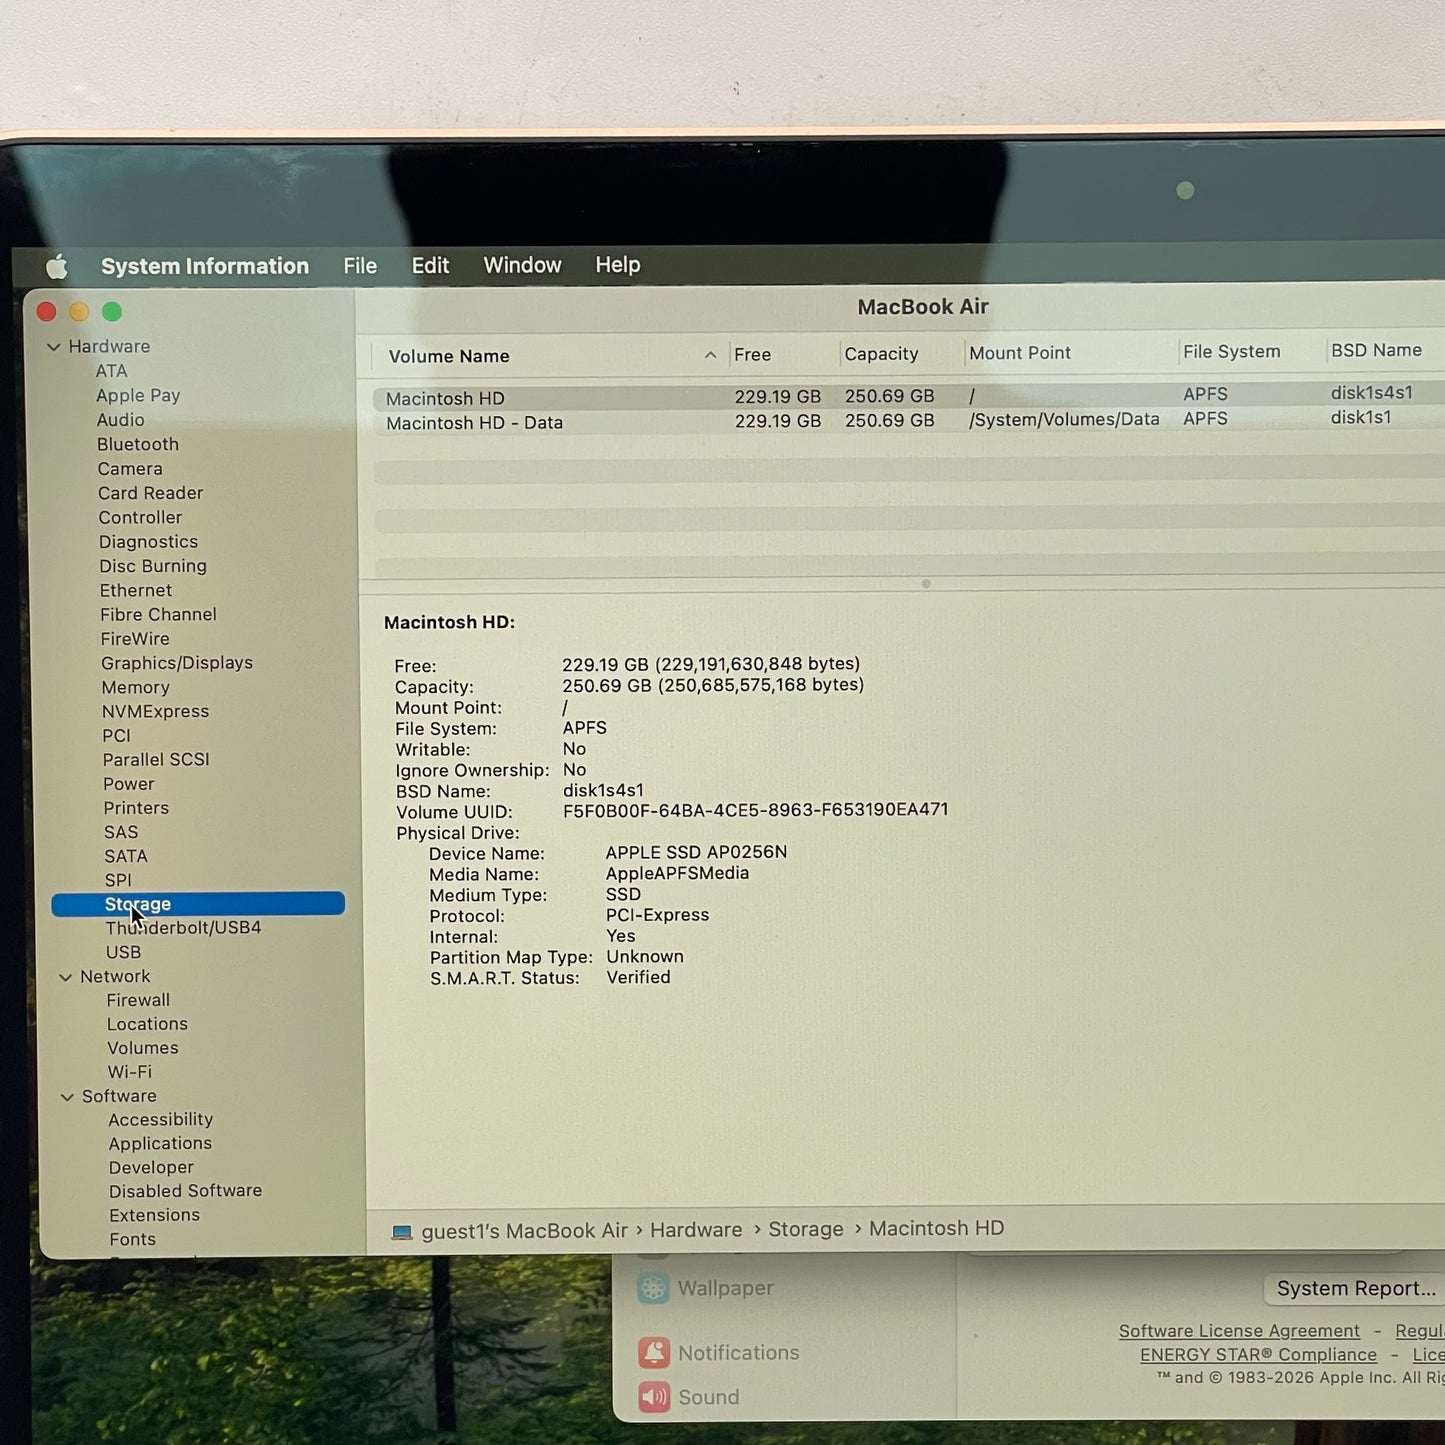Sort by the Mount Point column header

[x=1019, y=353]
